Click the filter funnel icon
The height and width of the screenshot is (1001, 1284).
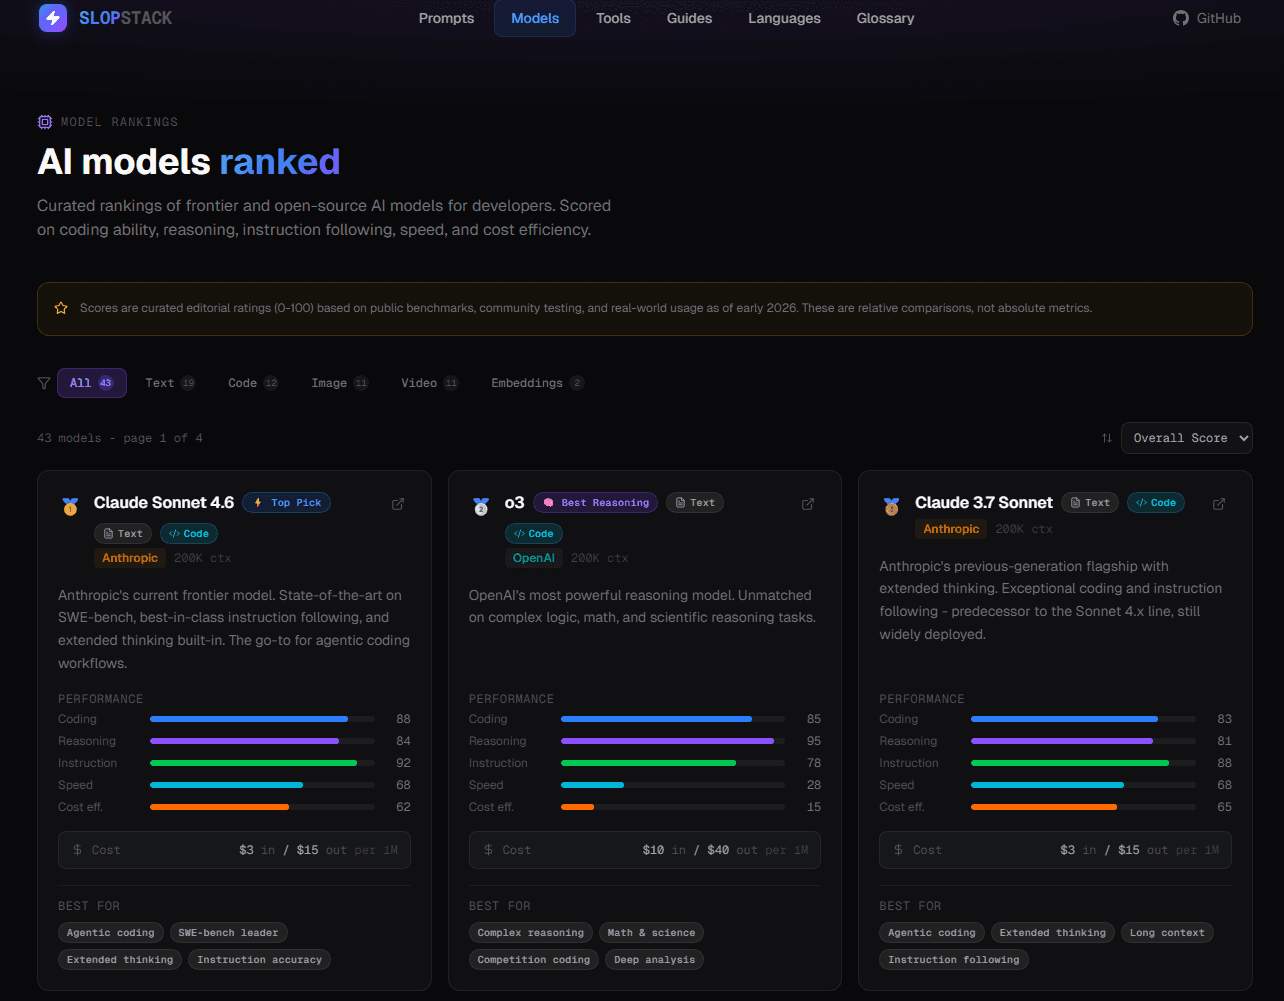[44, 383]
